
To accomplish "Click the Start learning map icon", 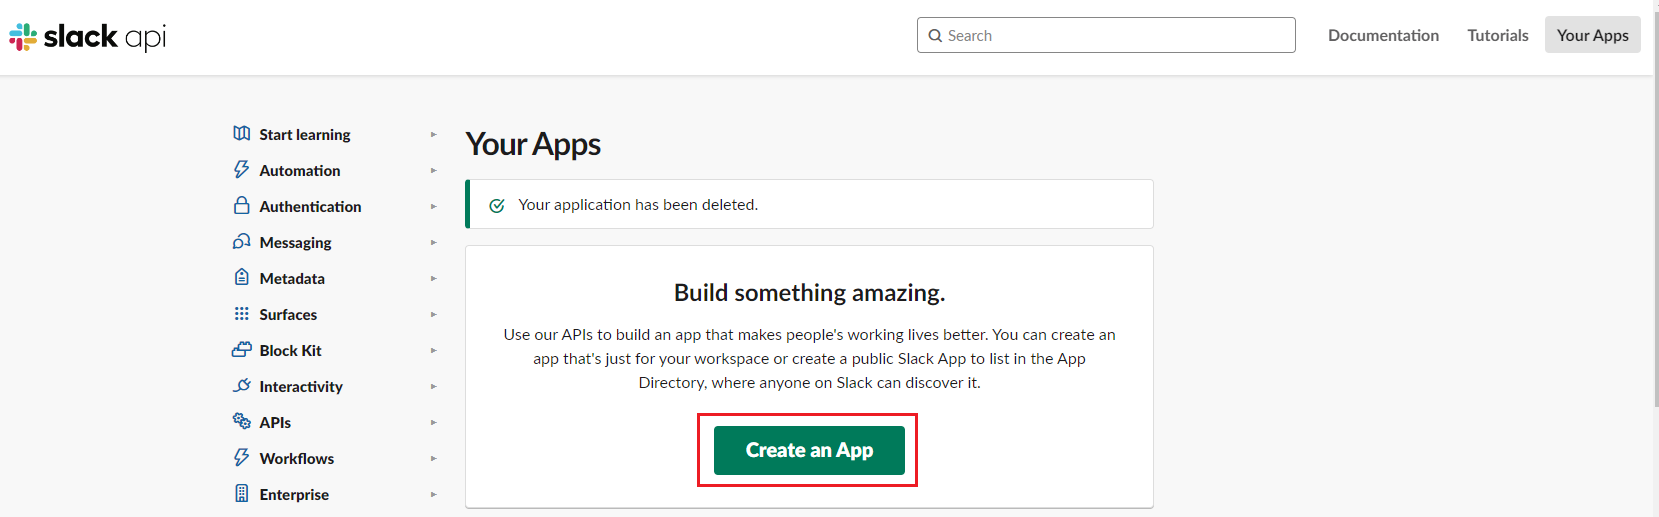I will (241, 133).
